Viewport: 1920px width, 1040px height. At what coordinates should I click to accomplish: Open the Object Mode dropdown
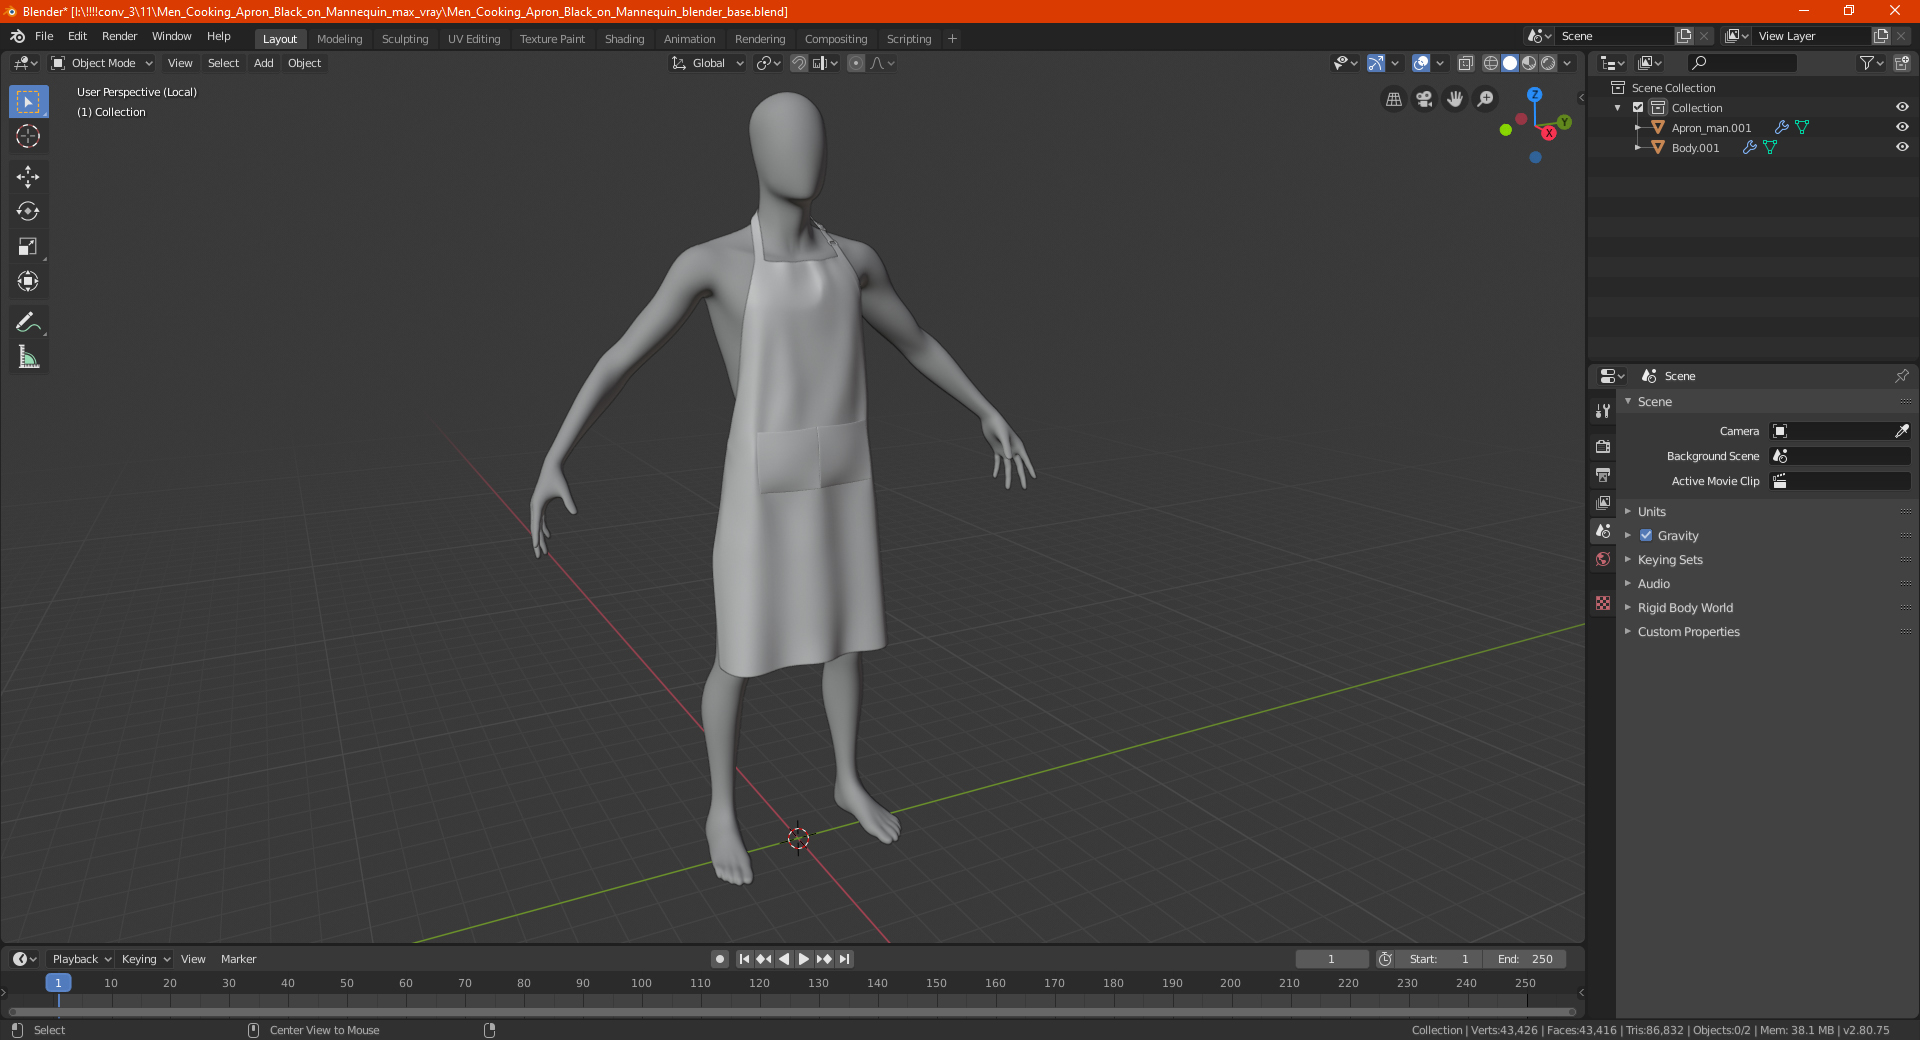[x=102, y=63]
